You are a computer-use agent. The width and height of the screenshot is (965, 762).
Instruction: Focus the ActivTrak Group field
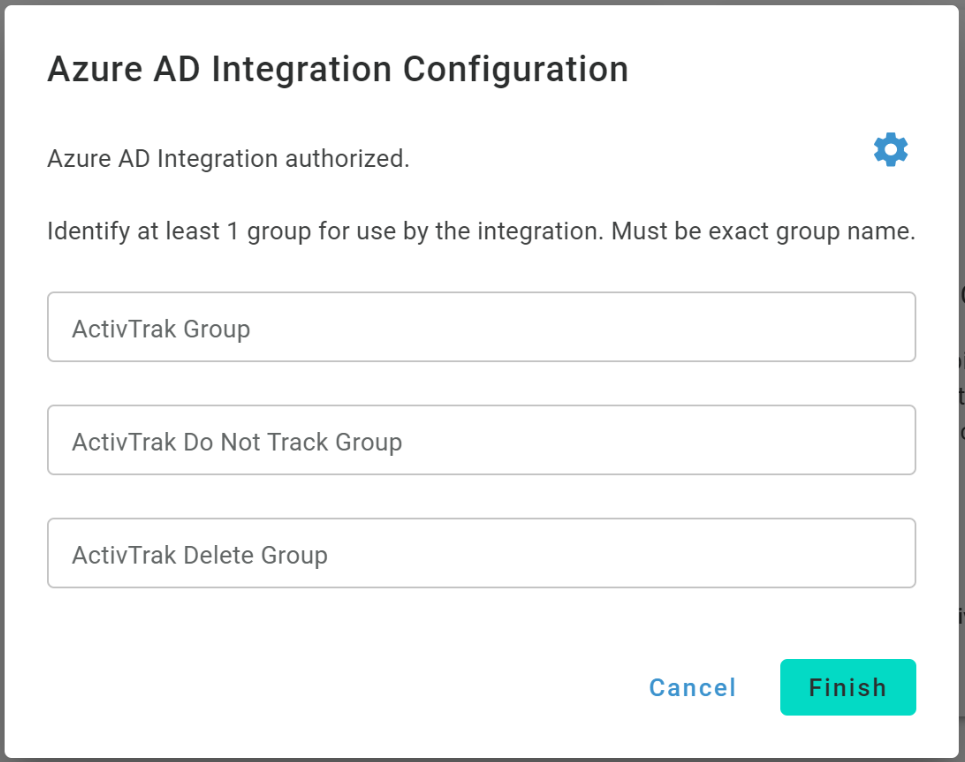click(481, 327)
